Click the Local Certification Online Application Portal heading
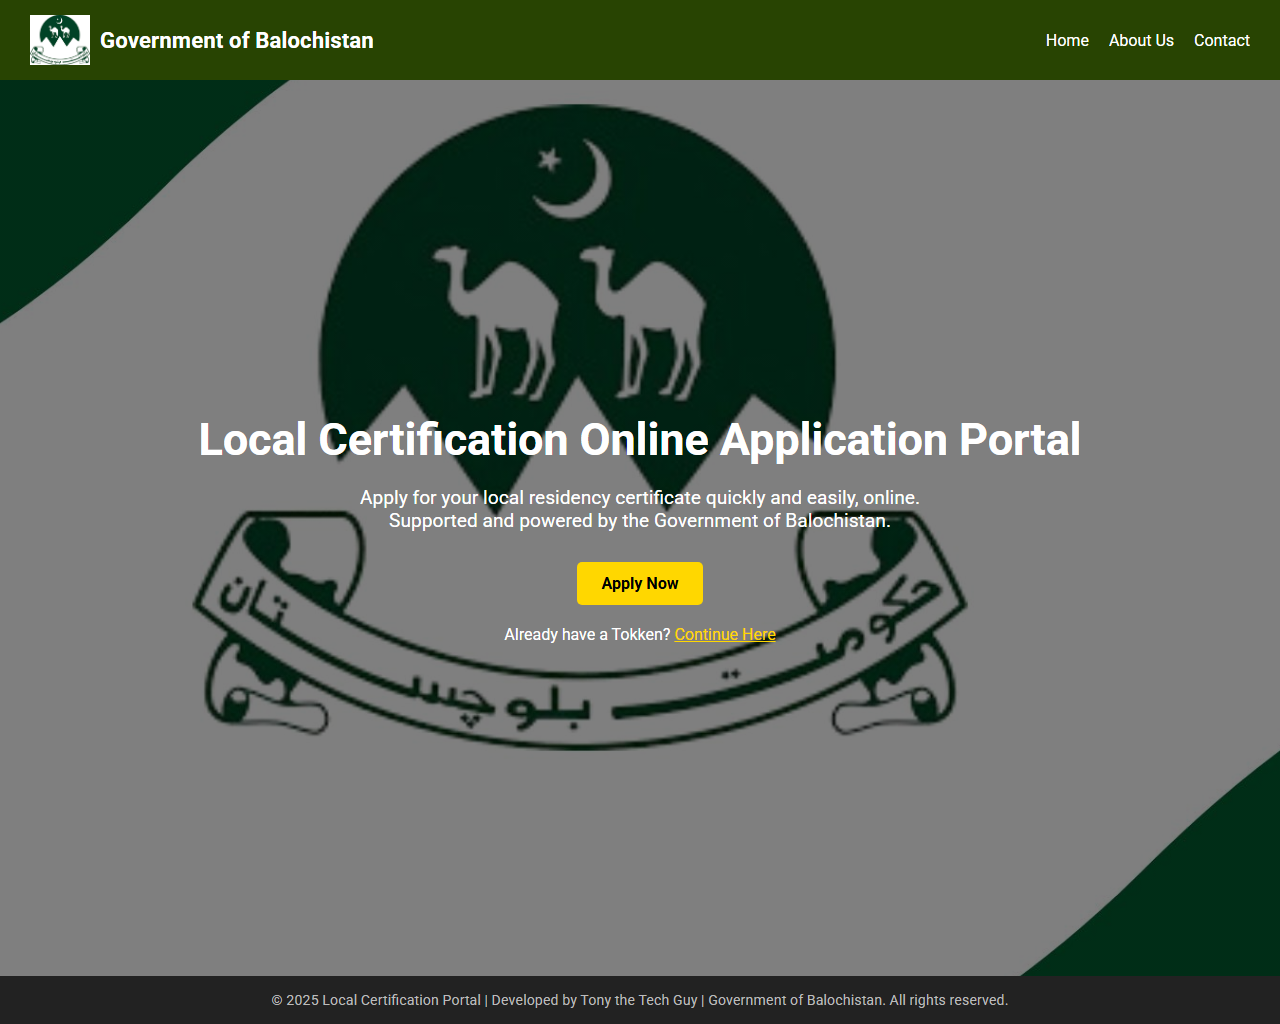This screenshot has height=1024, width=1280. pyautogui.click(x=640, y=440)
